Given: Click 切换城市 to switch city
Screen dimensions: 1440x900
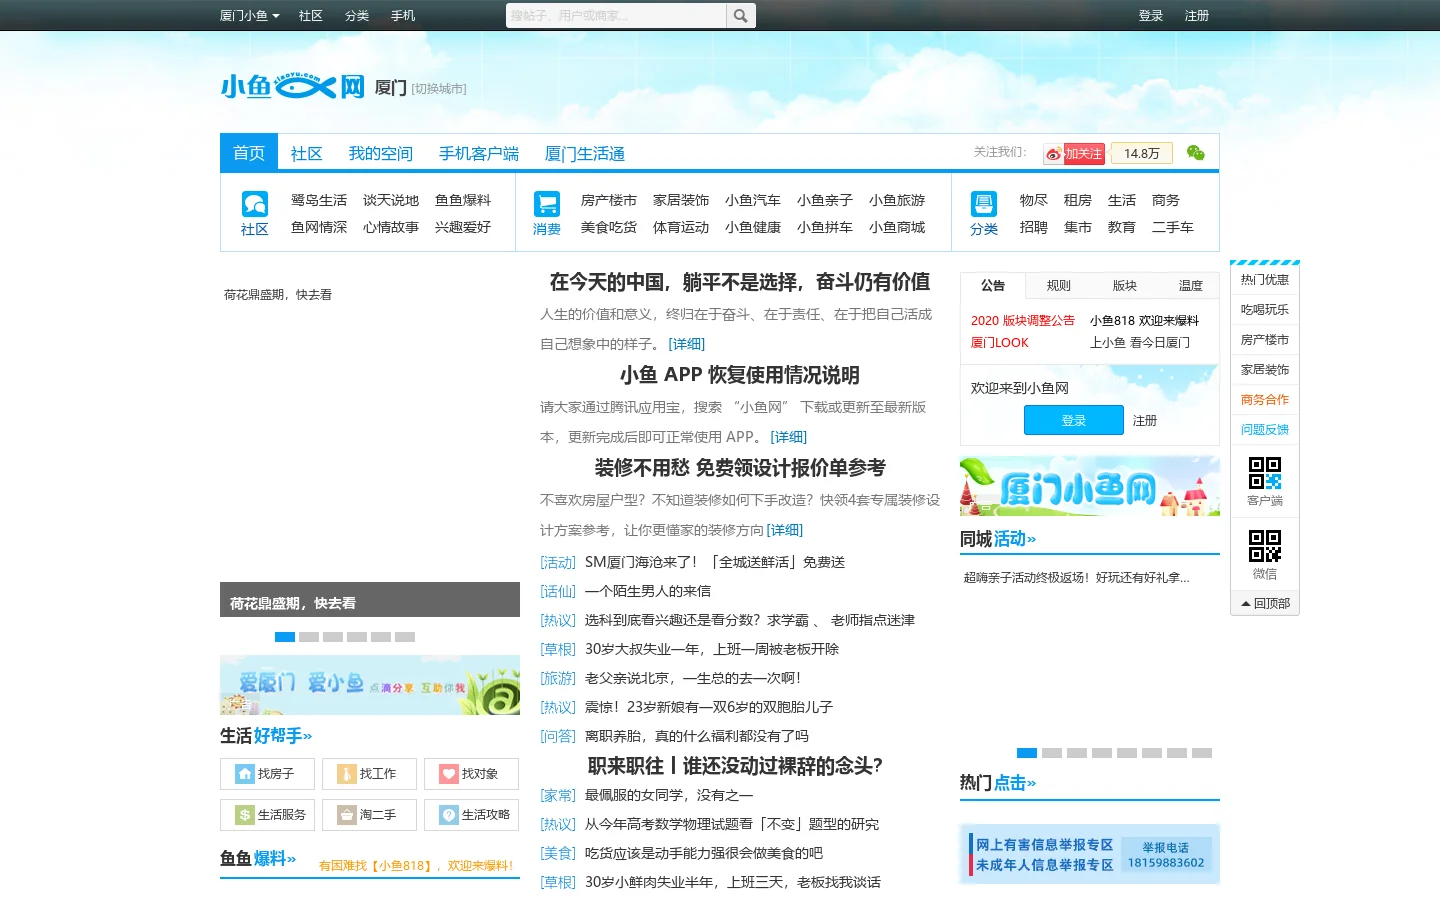Looking at the screenshot, I should pos(439,88).
